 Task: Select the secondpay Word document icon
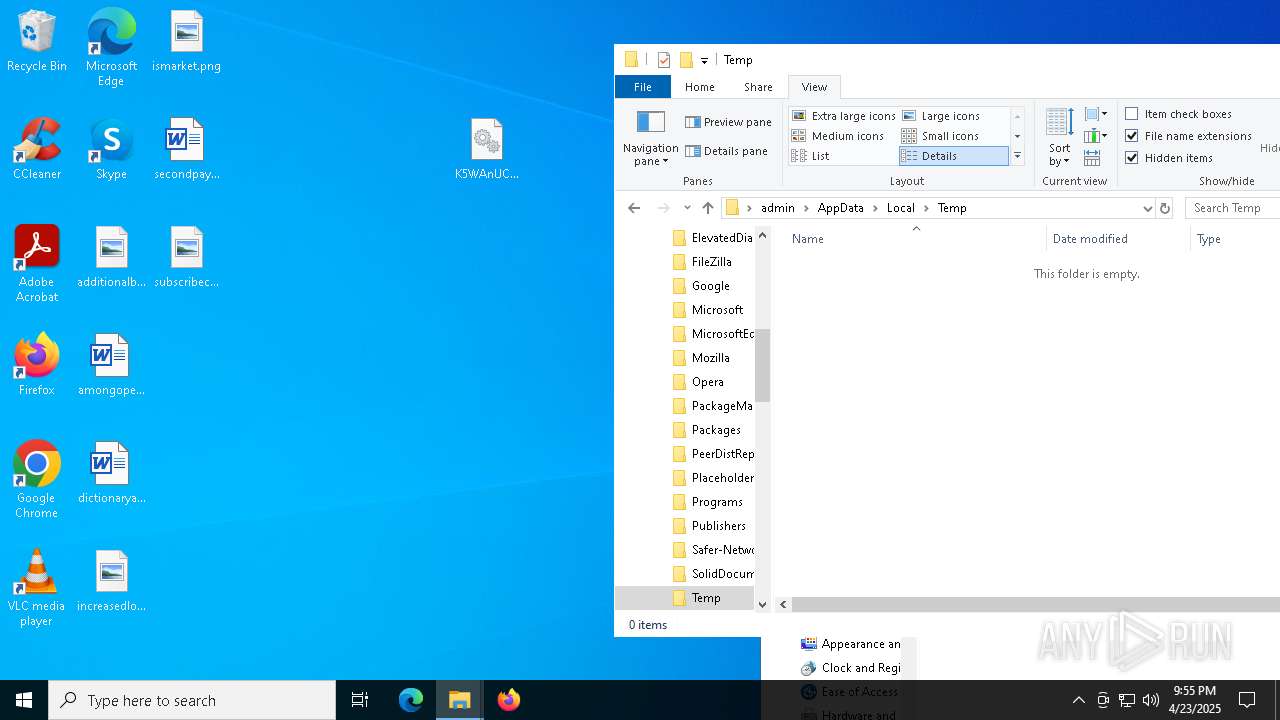click(187, 150)
